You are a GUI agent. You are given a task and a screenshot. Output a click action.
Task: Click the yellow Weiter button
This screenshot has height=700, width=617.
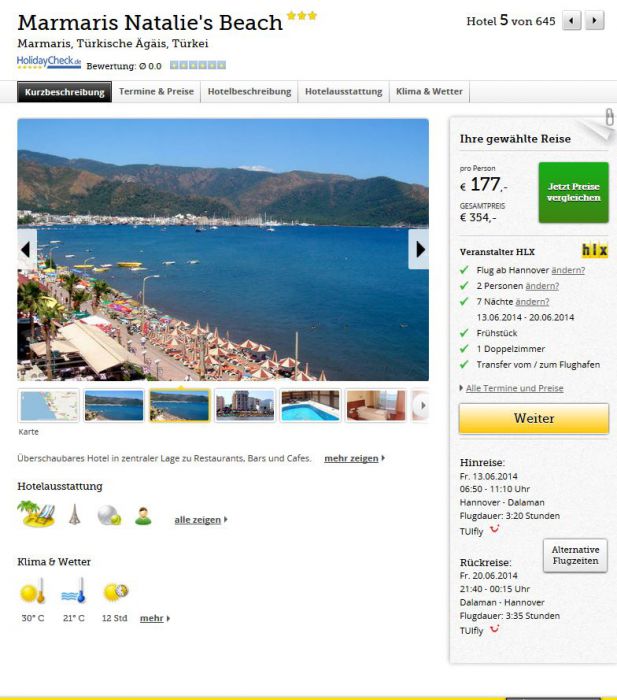(x=534, y=418)
